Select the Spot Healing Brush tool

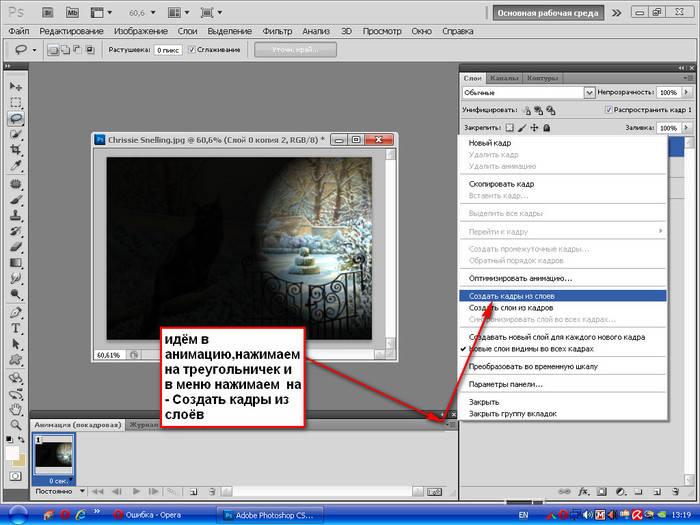pyautogui.click(x=16, y=184)
